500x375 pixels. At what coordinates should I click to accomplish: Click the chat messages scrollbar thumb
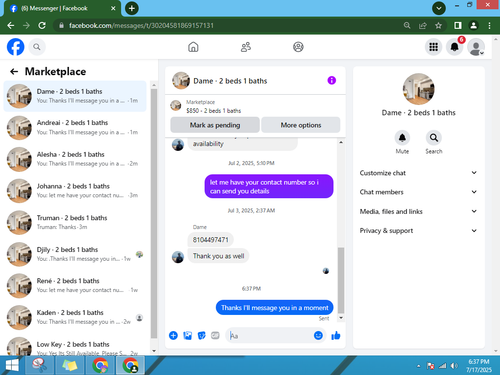(341, 280)
